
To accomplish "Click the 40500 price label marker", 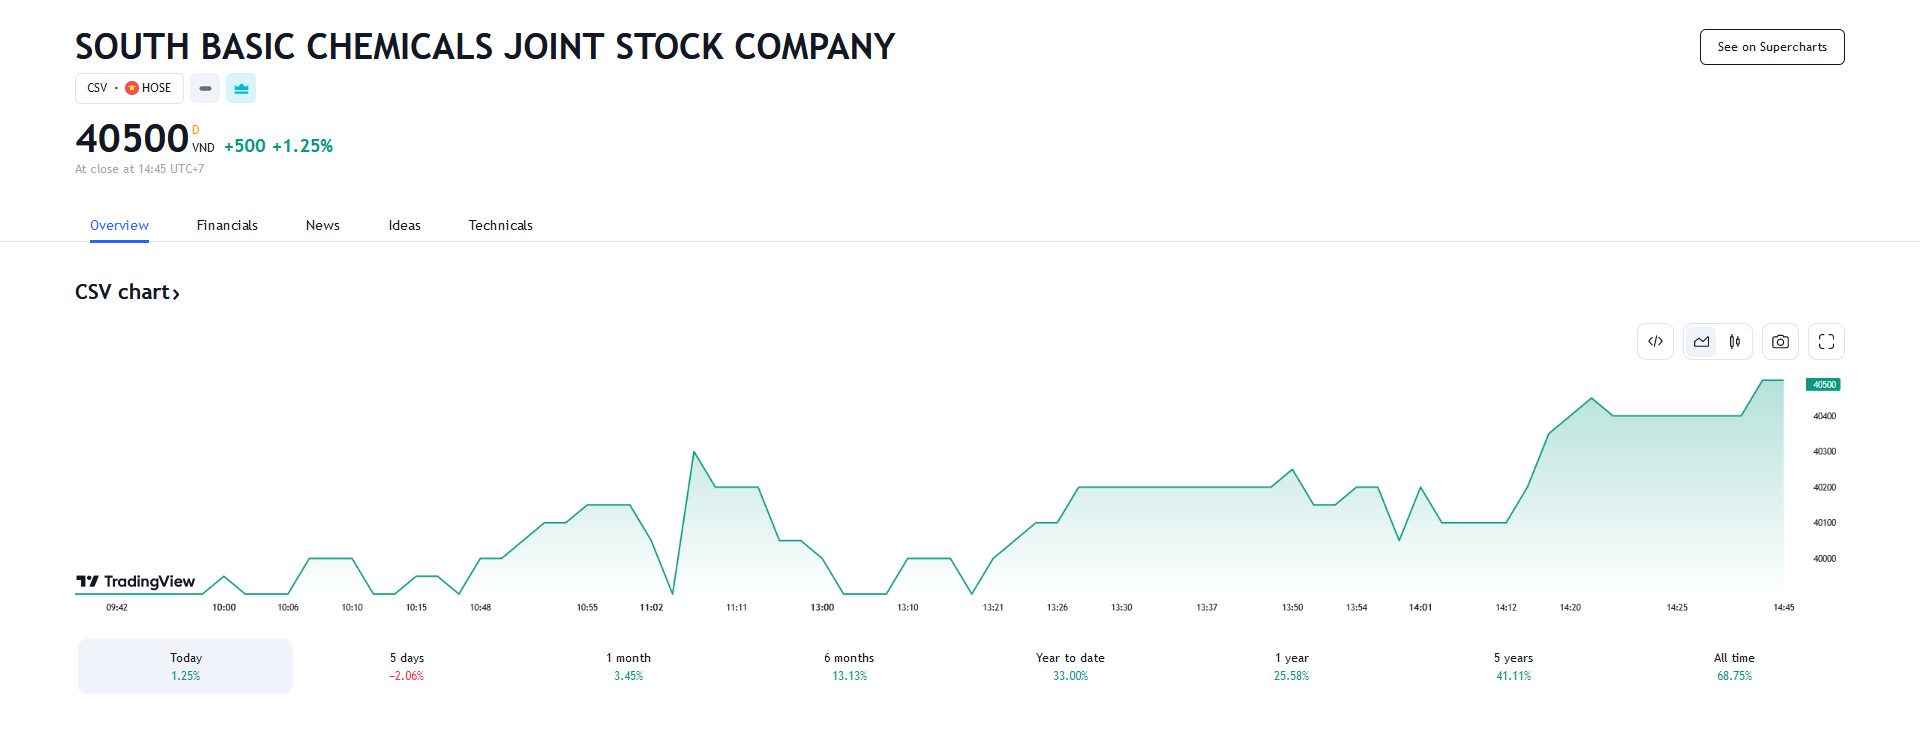I will tap(1823, 385).
